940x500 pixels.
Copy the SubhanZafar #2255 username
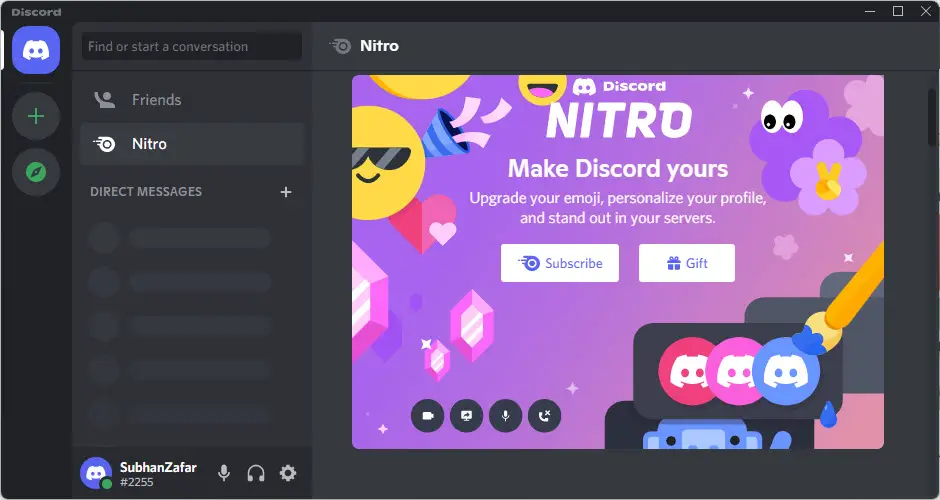158,474
